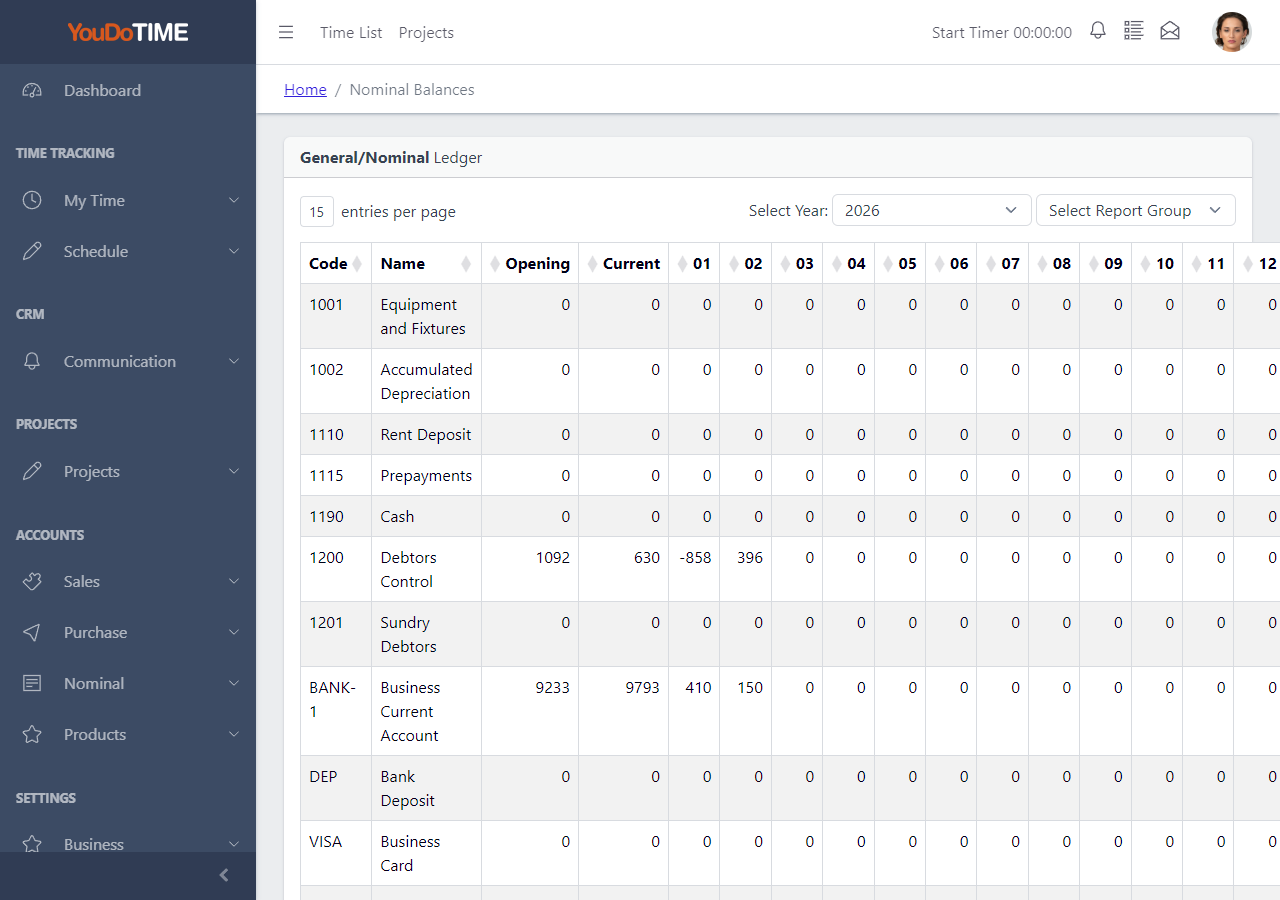This screenshot has width=1280, height=900.
Task: Sort table by period 10 column
Action: [1157, 263]
